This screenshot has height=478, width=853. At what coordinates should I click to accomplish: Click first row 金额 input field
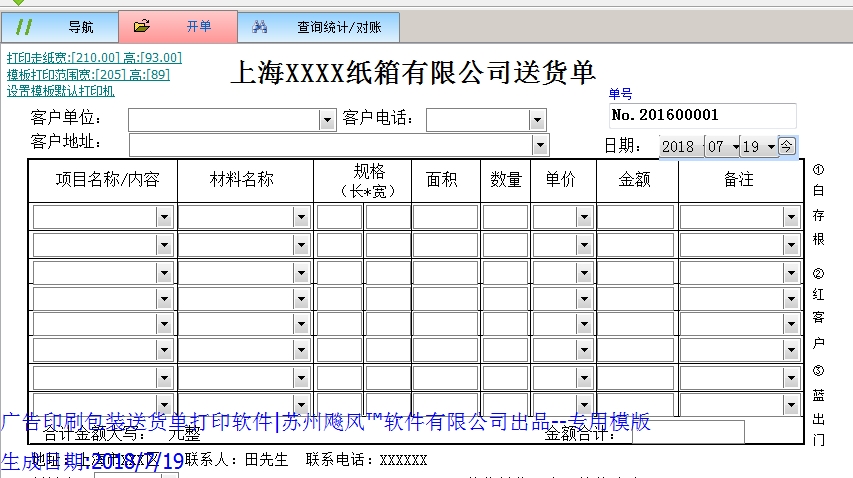[x=636, y=217]
